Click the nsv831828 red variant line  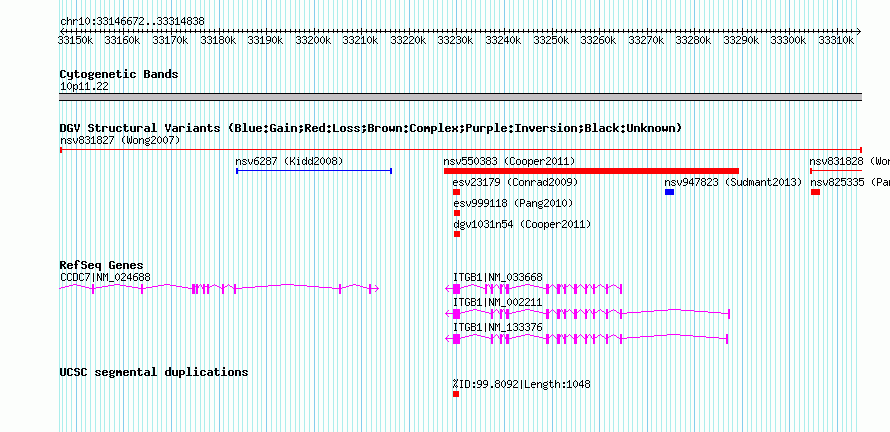tap(836, 171)
